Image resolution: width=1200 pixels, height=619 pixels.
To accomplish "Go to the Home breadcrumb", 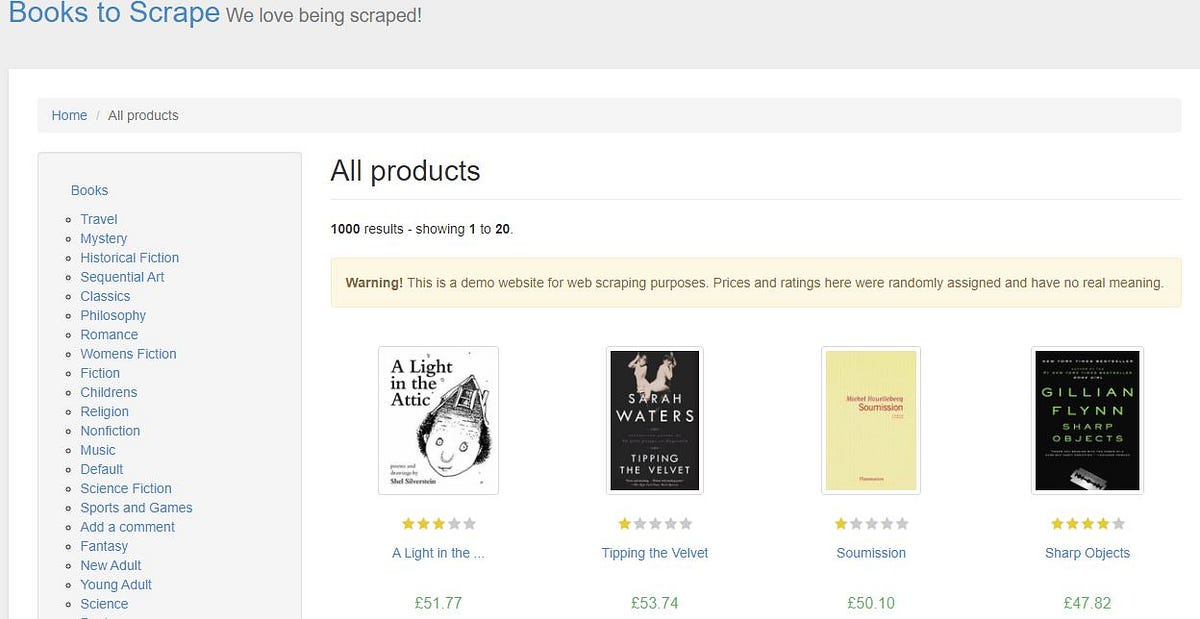I will coord(69,115).
